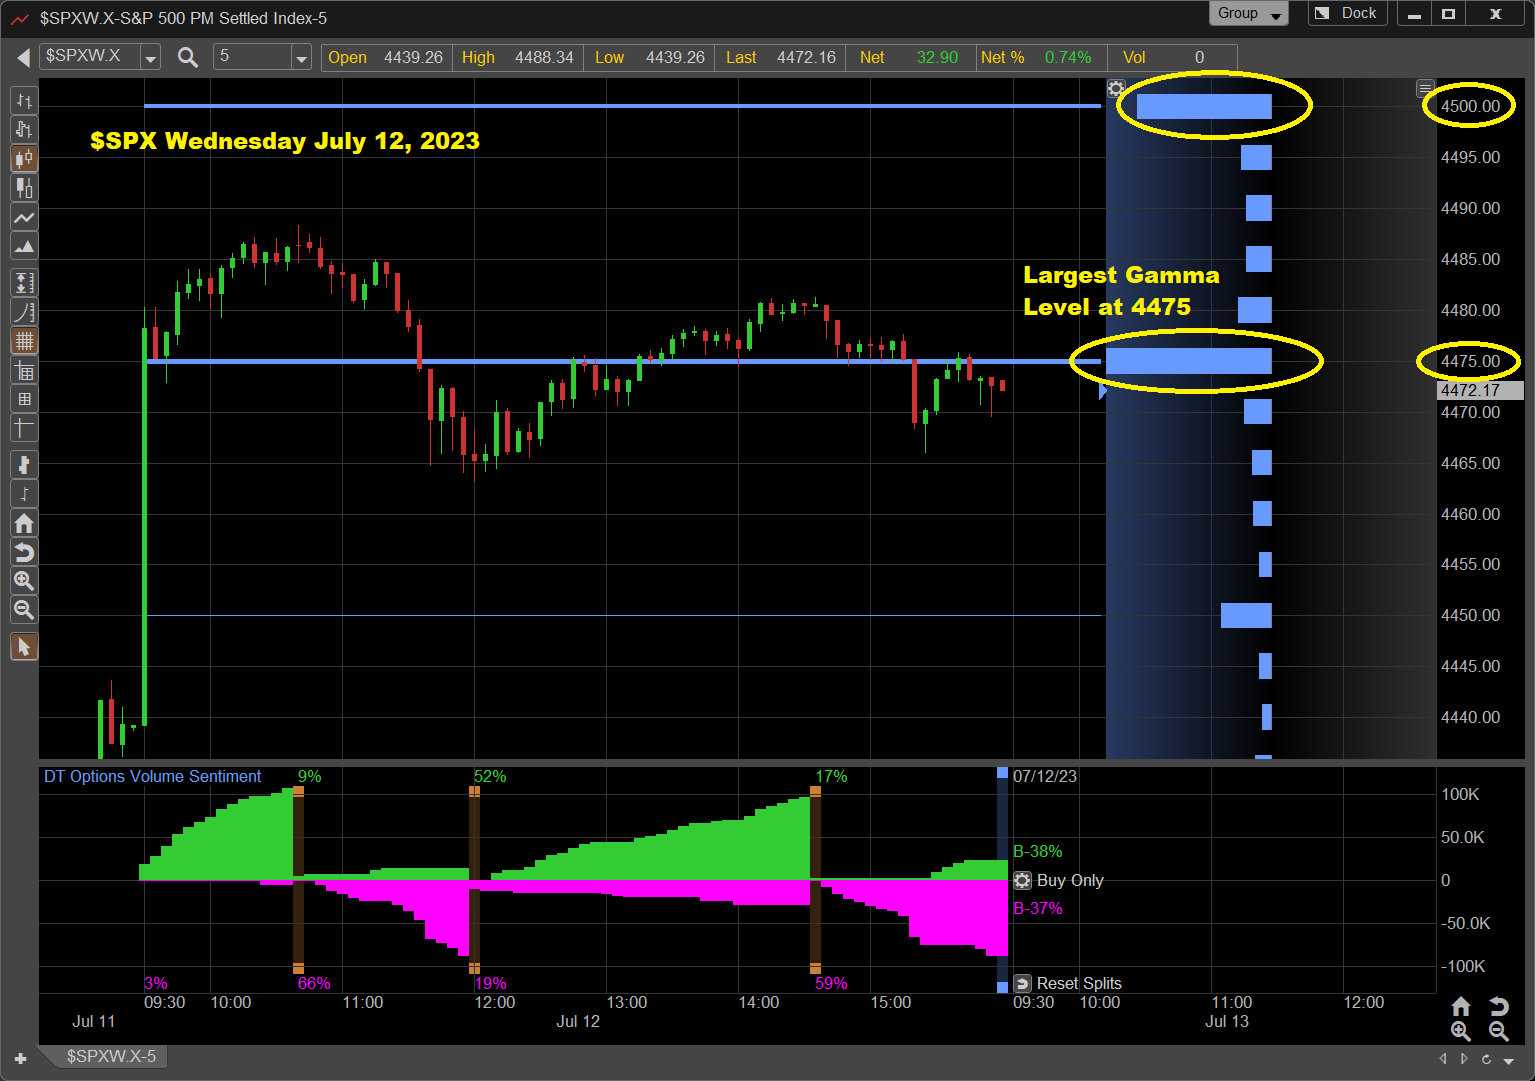1535x1081 pixels.
Task: Click the B-38% green label
Action: (1038, 851)
